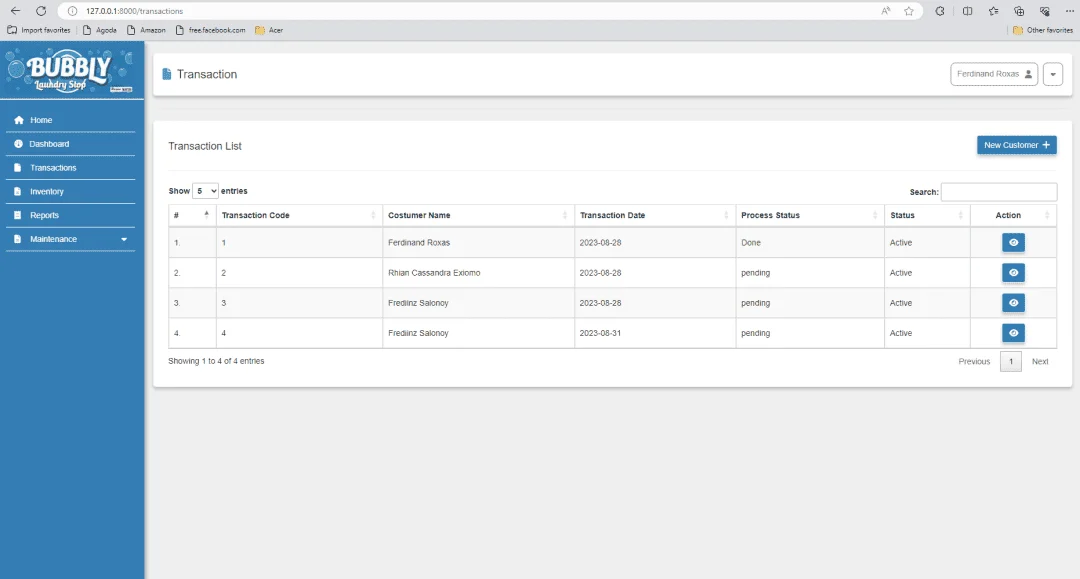The width and height of the screenshot is (1080, 579).
Task: Open Favorites list icon in toolbar
Action: (993, 11)
